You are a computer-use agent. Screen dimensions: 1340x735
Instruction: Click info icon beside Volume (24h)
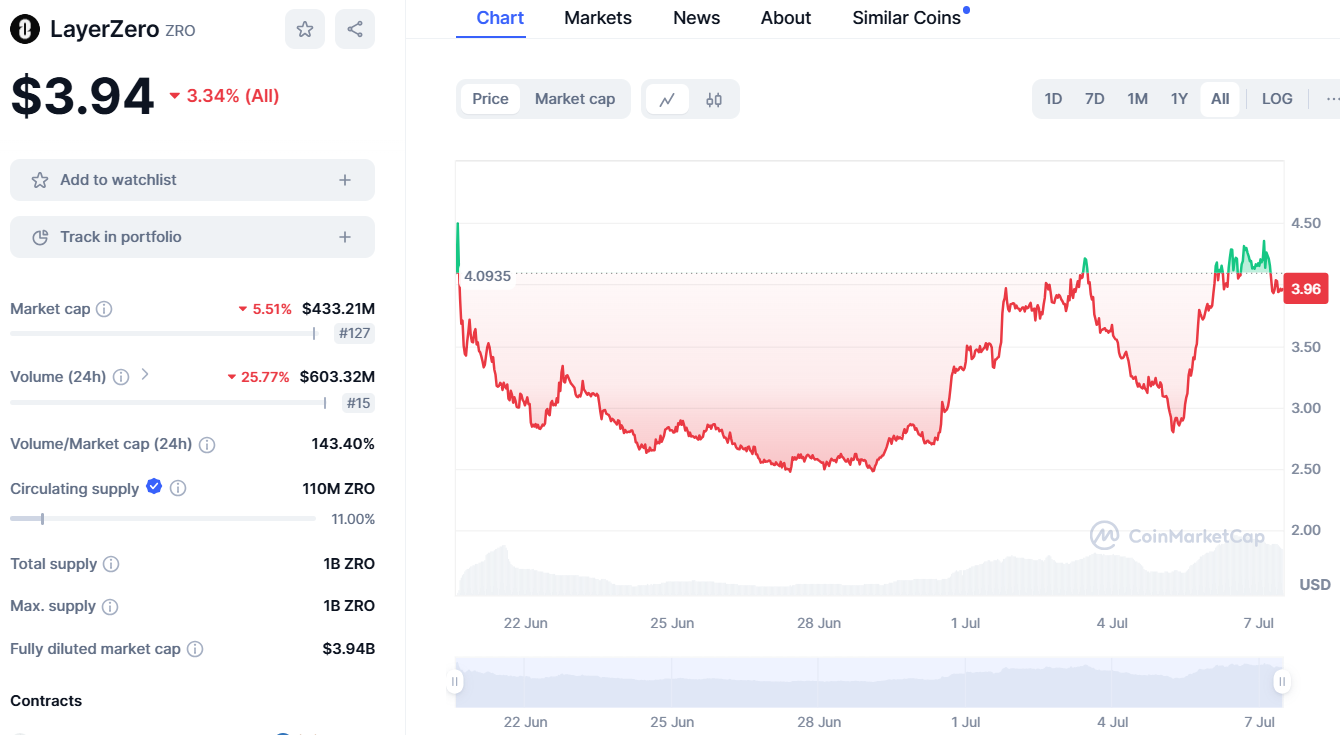(x=121, y=377)
